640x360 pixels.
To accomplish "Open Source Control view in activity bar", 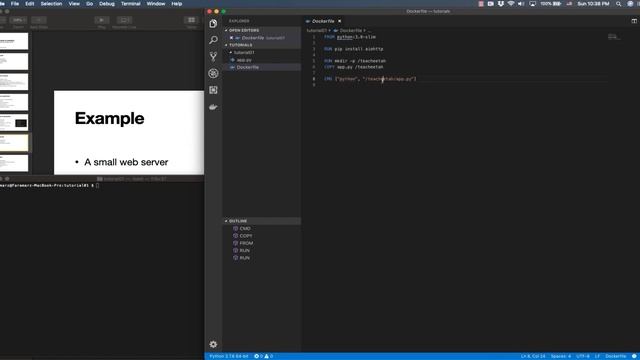I will click(x=213, y=56).
